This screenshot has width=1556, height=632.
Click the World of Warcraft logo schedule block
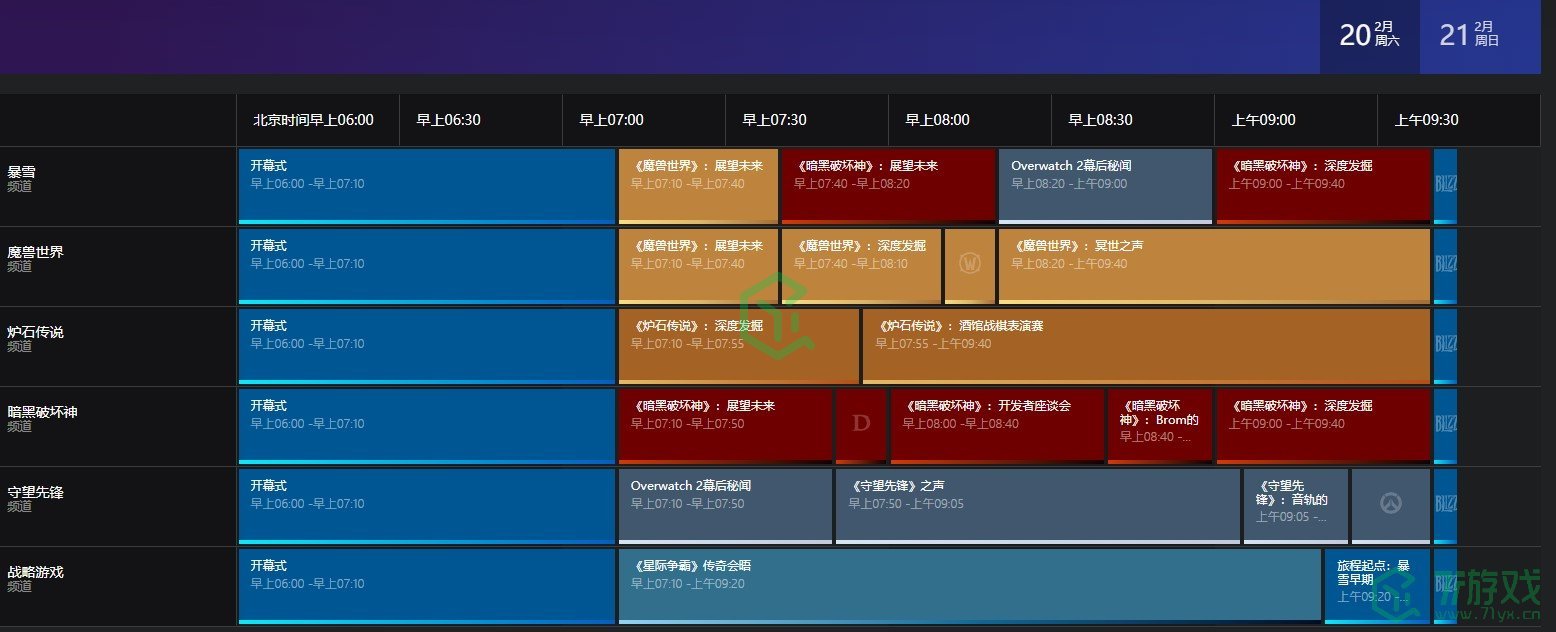coord(969,264)
